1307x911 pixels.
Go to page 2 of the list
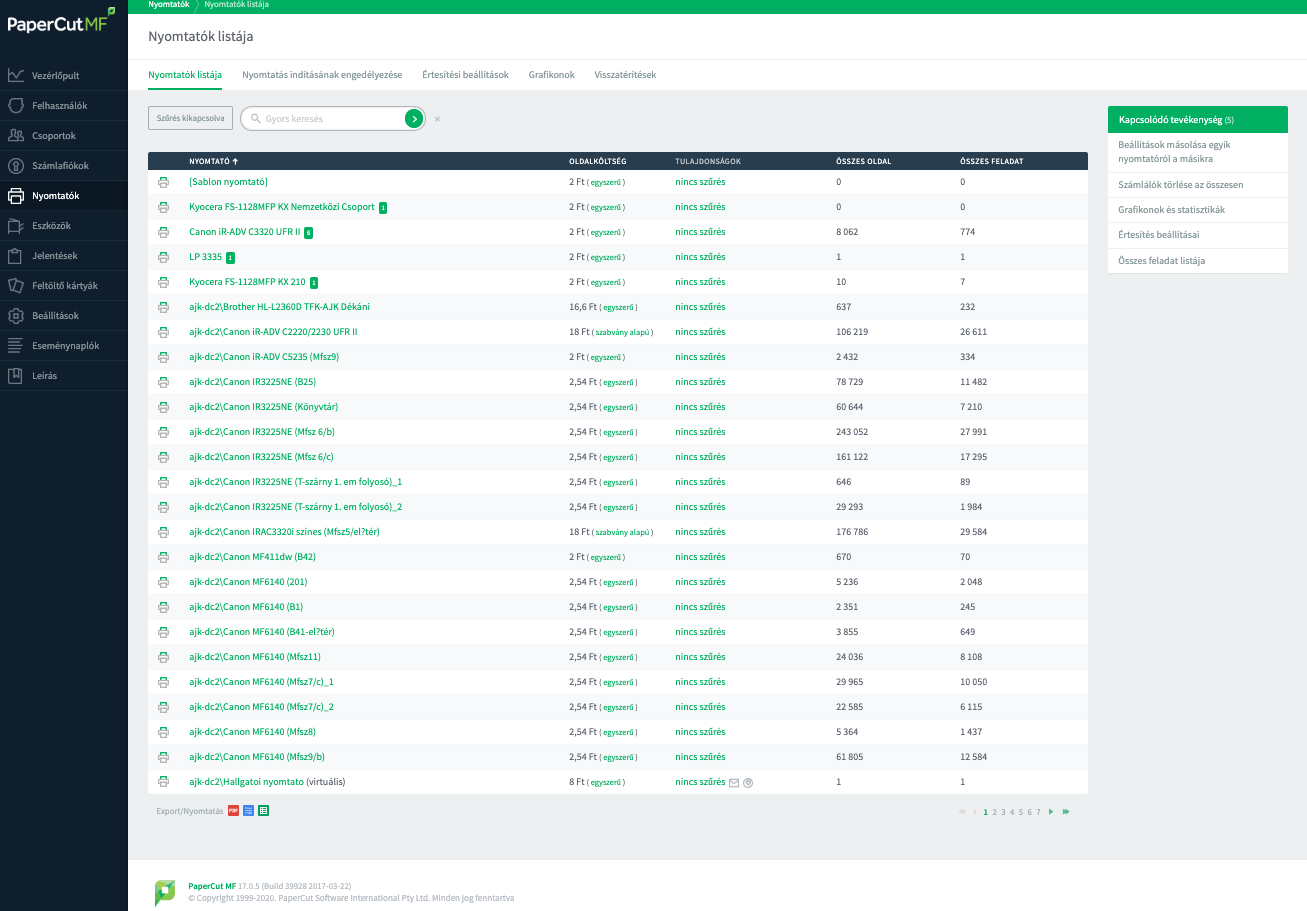tap(994, 812)
